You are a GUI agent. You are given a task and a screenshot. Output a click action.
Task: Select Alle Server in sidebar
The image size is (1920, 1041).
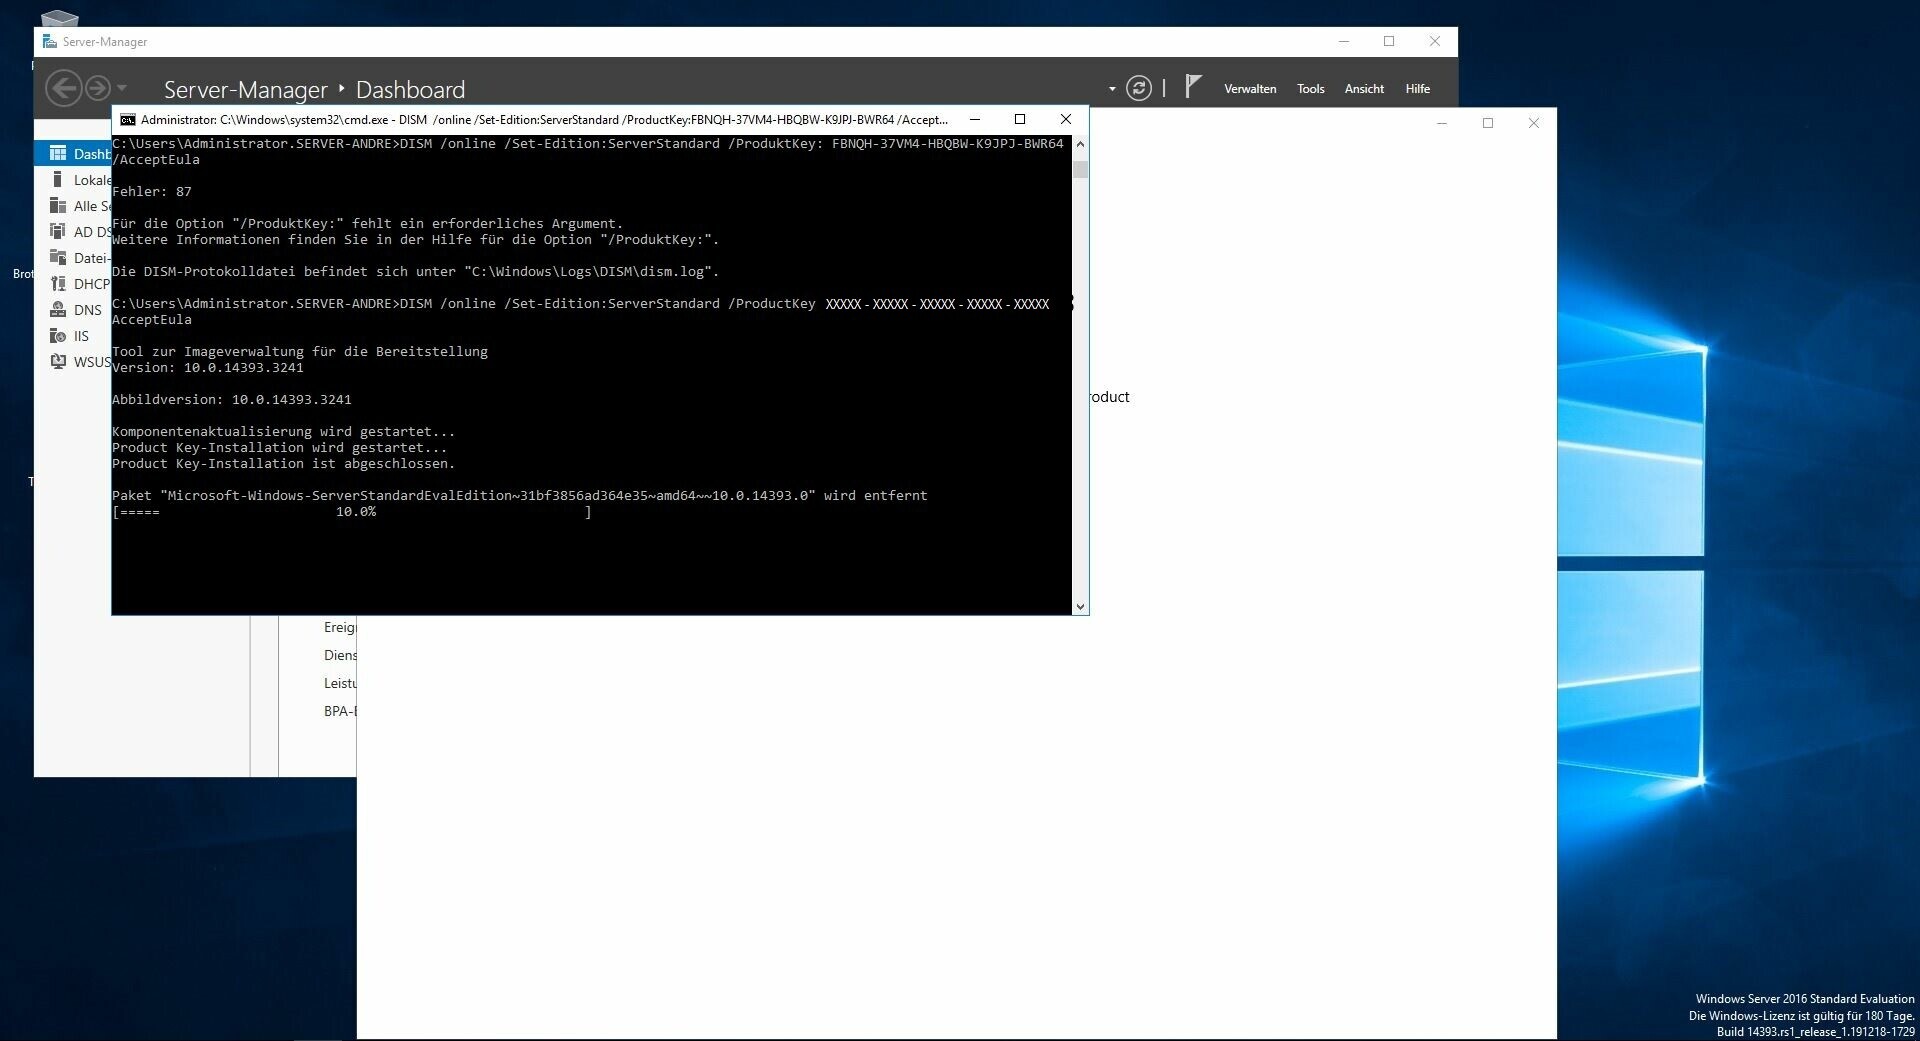tap(73, 206)
